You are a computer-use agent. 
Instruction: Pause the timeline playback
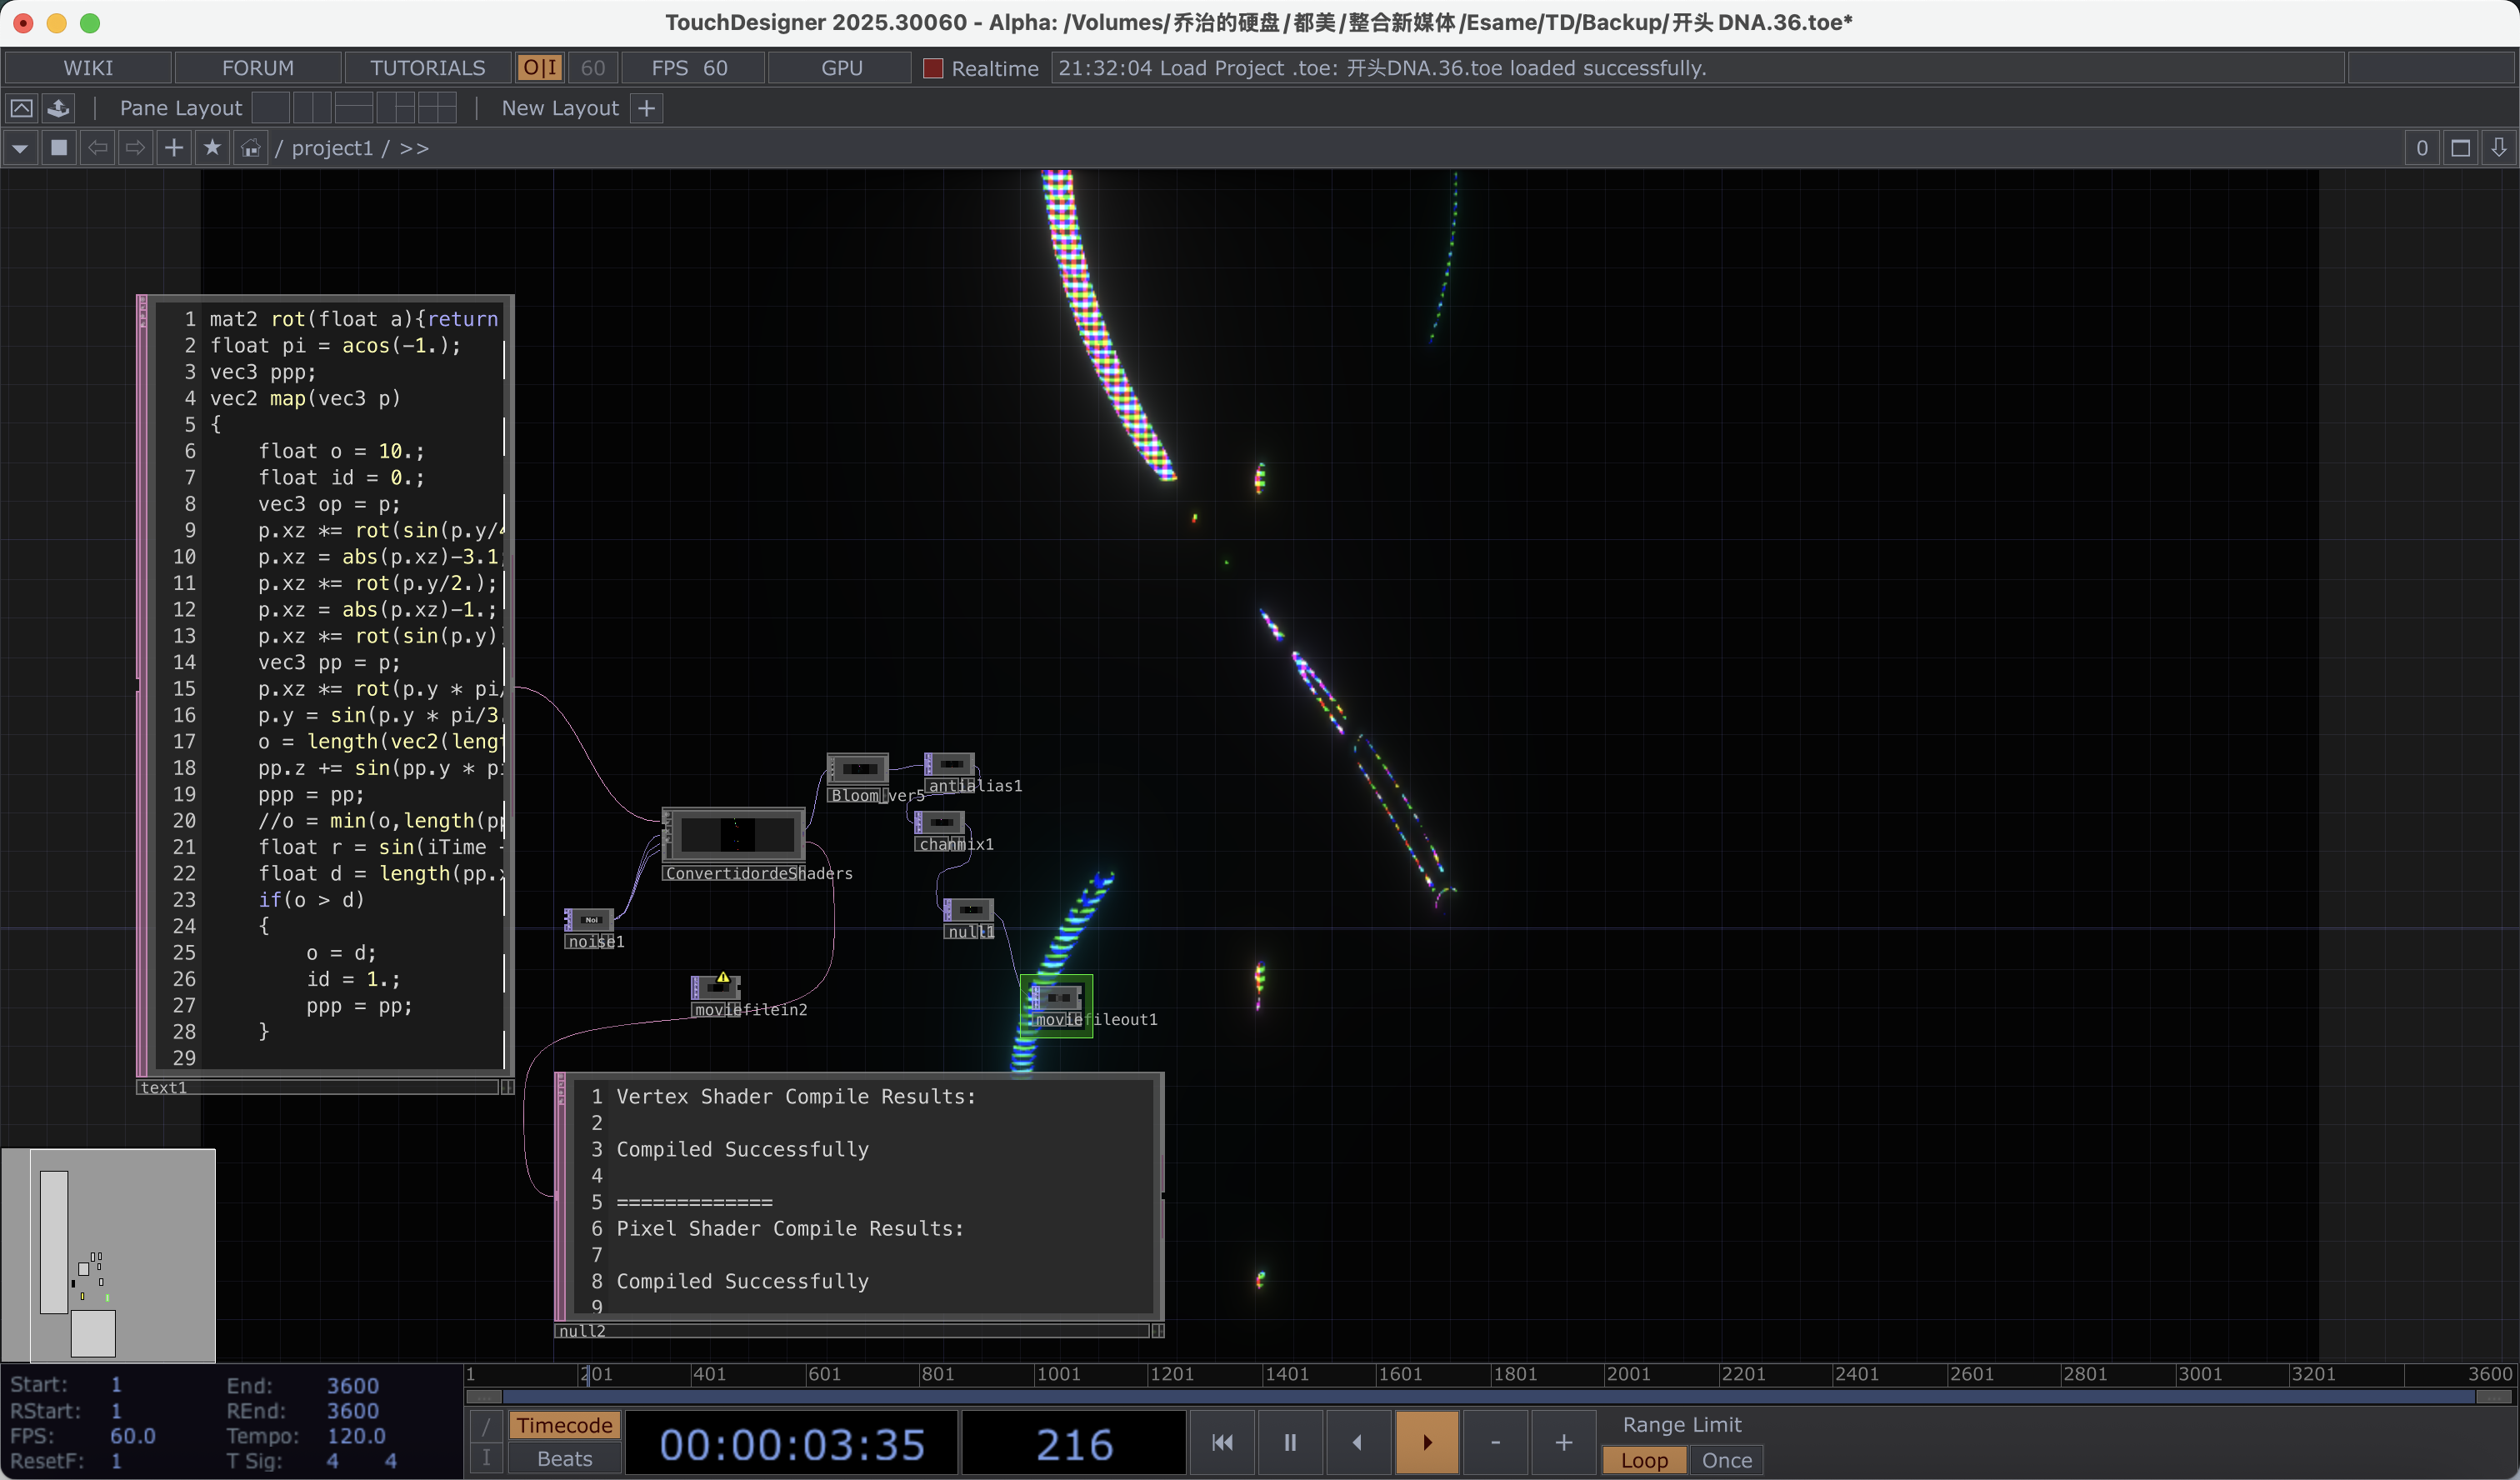point(1290,1442)
